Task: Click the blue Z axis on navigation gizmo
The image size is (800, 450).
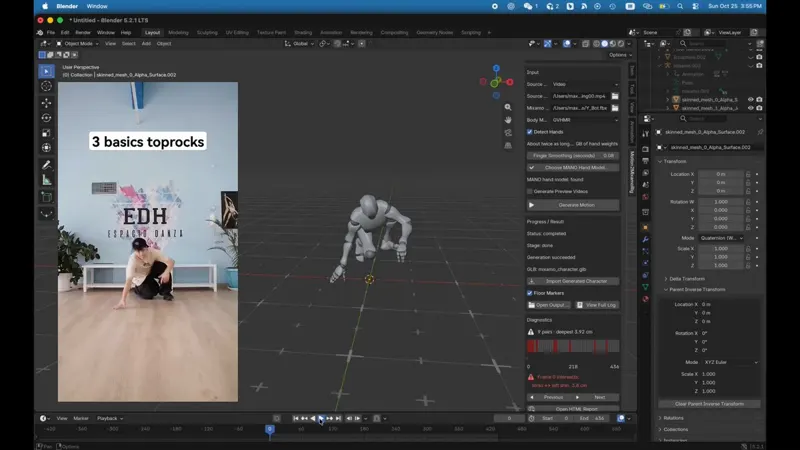Action: coord(496,68)
